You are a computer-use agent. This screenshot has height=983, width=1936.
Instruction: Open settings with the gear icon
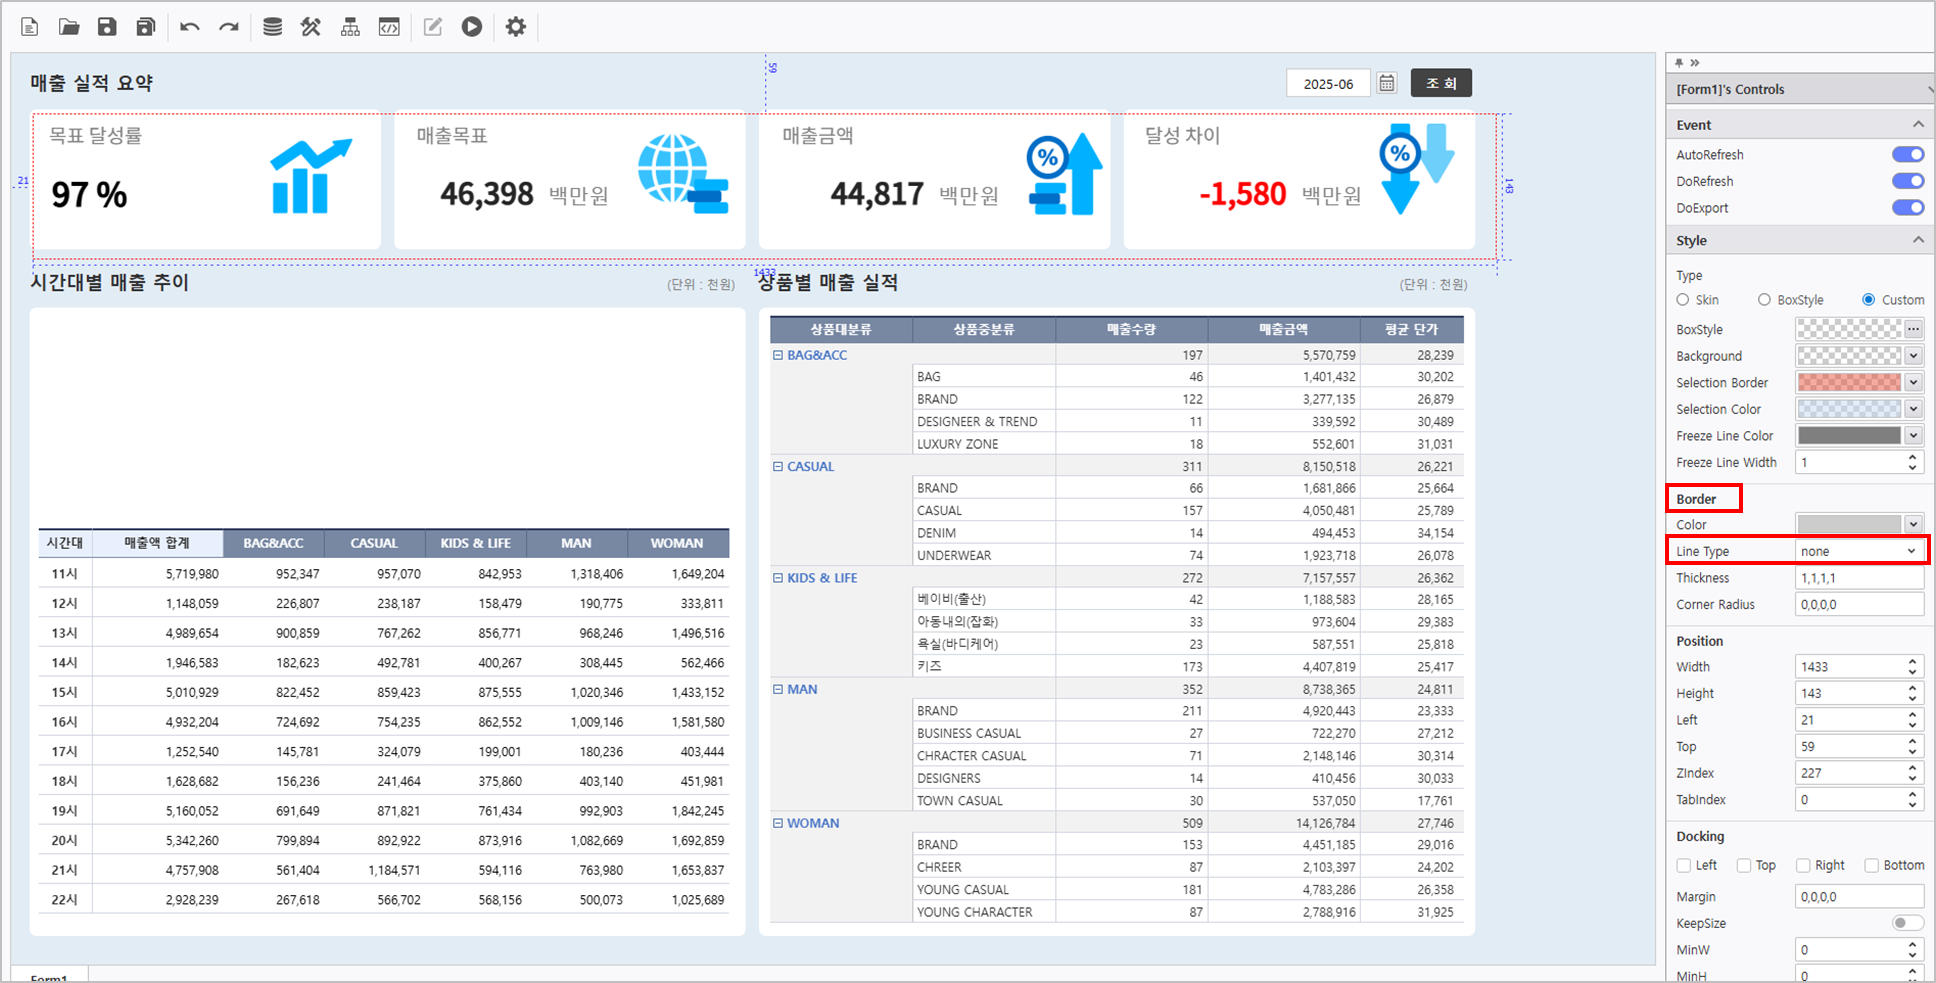(x=516, y=27)
